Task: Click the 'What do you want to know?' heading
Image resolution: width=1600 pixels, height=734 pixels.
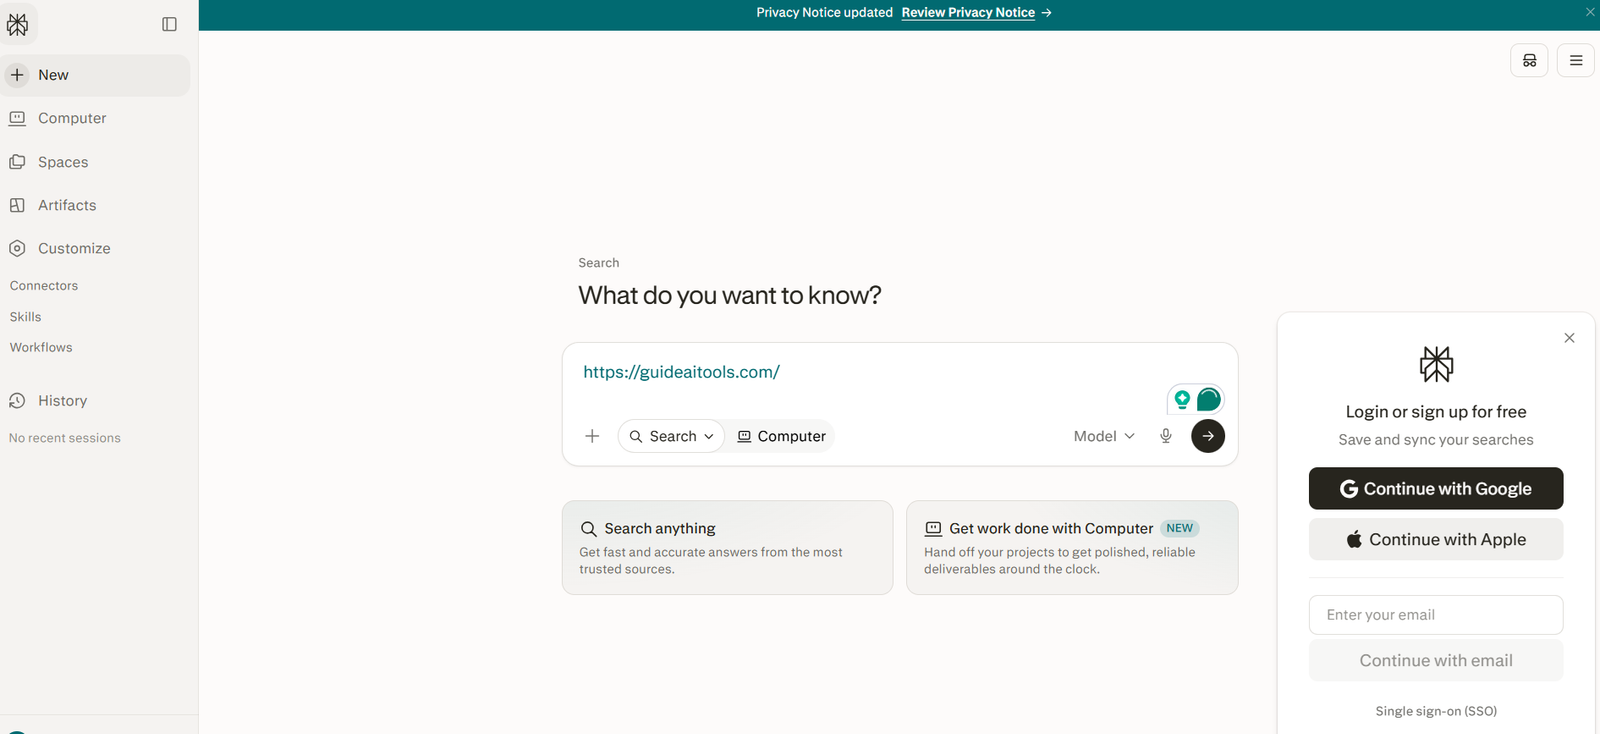Action: [x=730, y=296]
